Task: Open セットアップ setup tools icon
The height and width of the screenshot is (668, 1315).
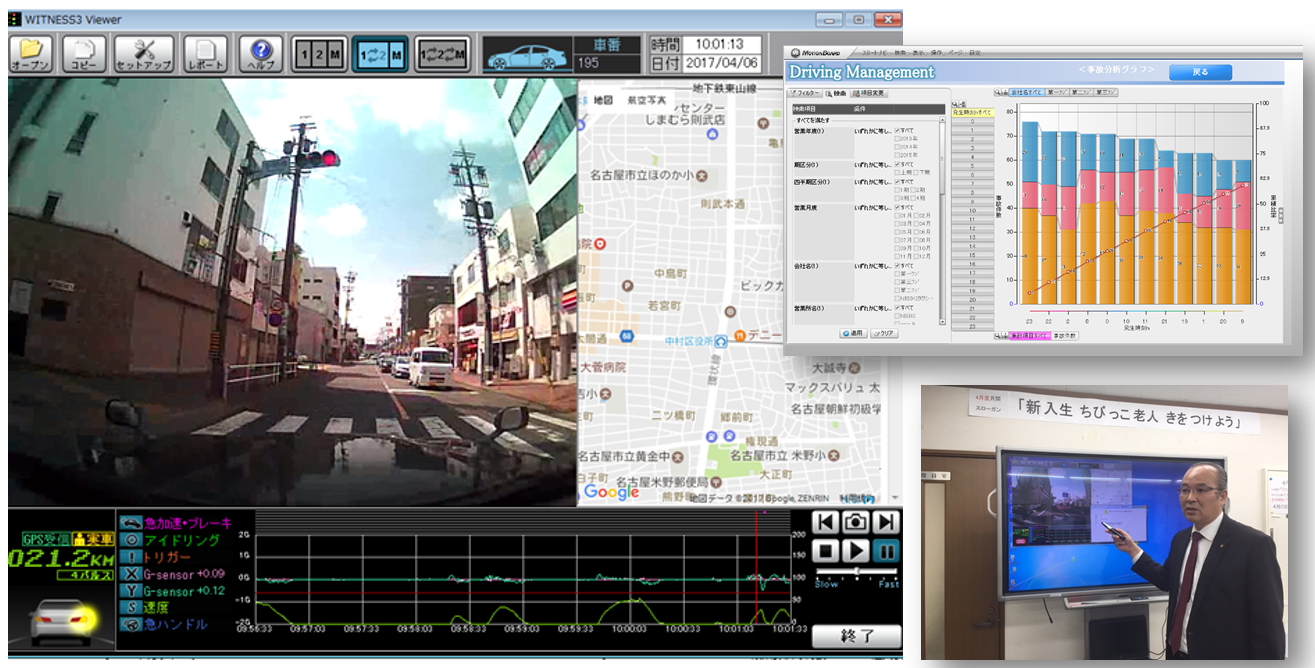Action: [x=143, y=54]
